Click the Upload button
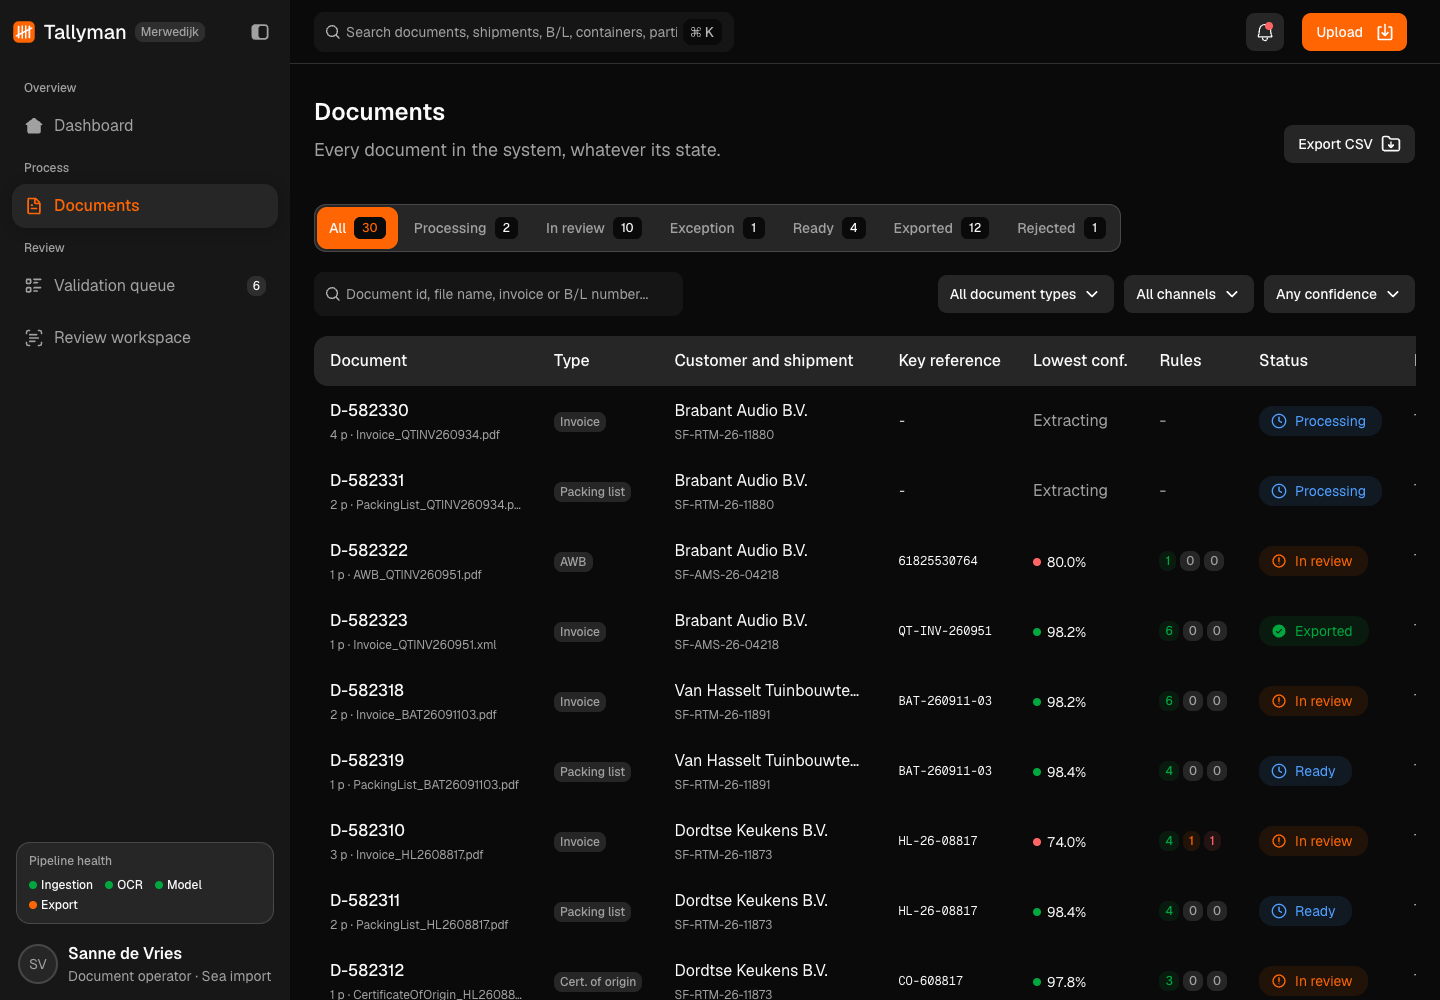This screenshot has width=1440, height=1000. (x=1354, y=32)
